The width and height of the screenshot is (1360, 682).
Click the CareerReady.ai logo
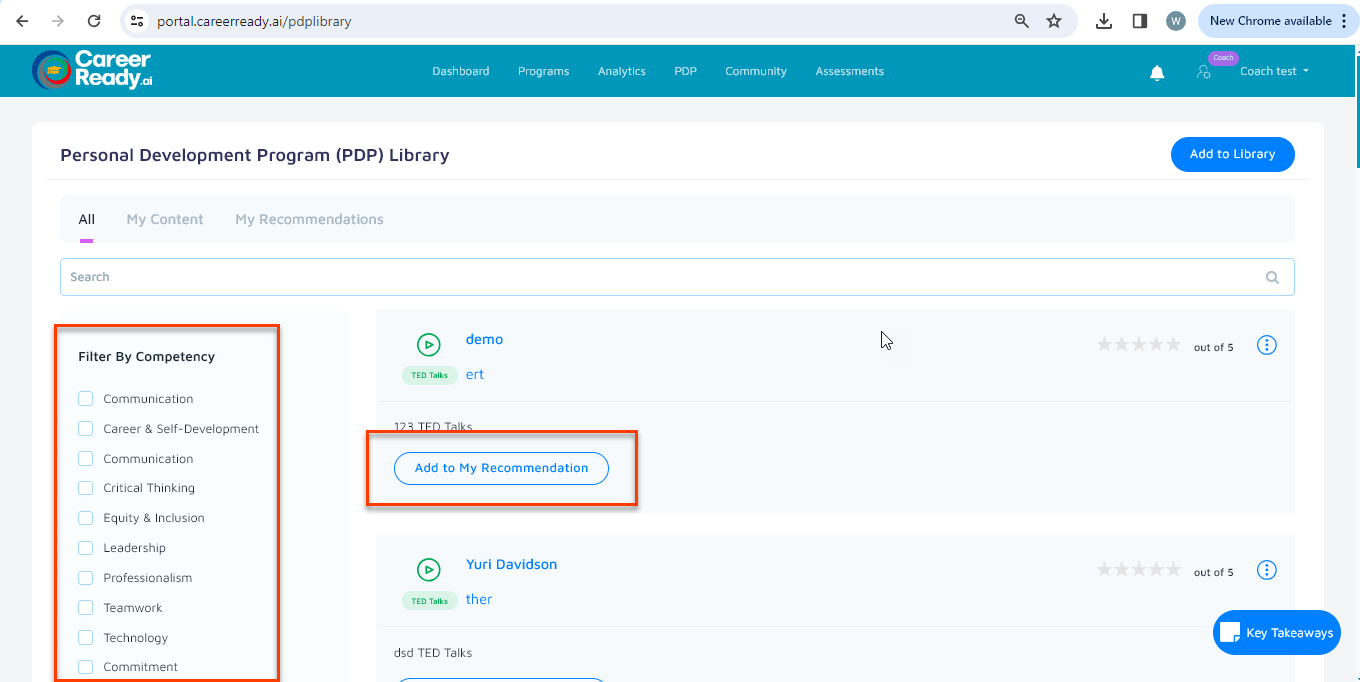coord(92,70)
